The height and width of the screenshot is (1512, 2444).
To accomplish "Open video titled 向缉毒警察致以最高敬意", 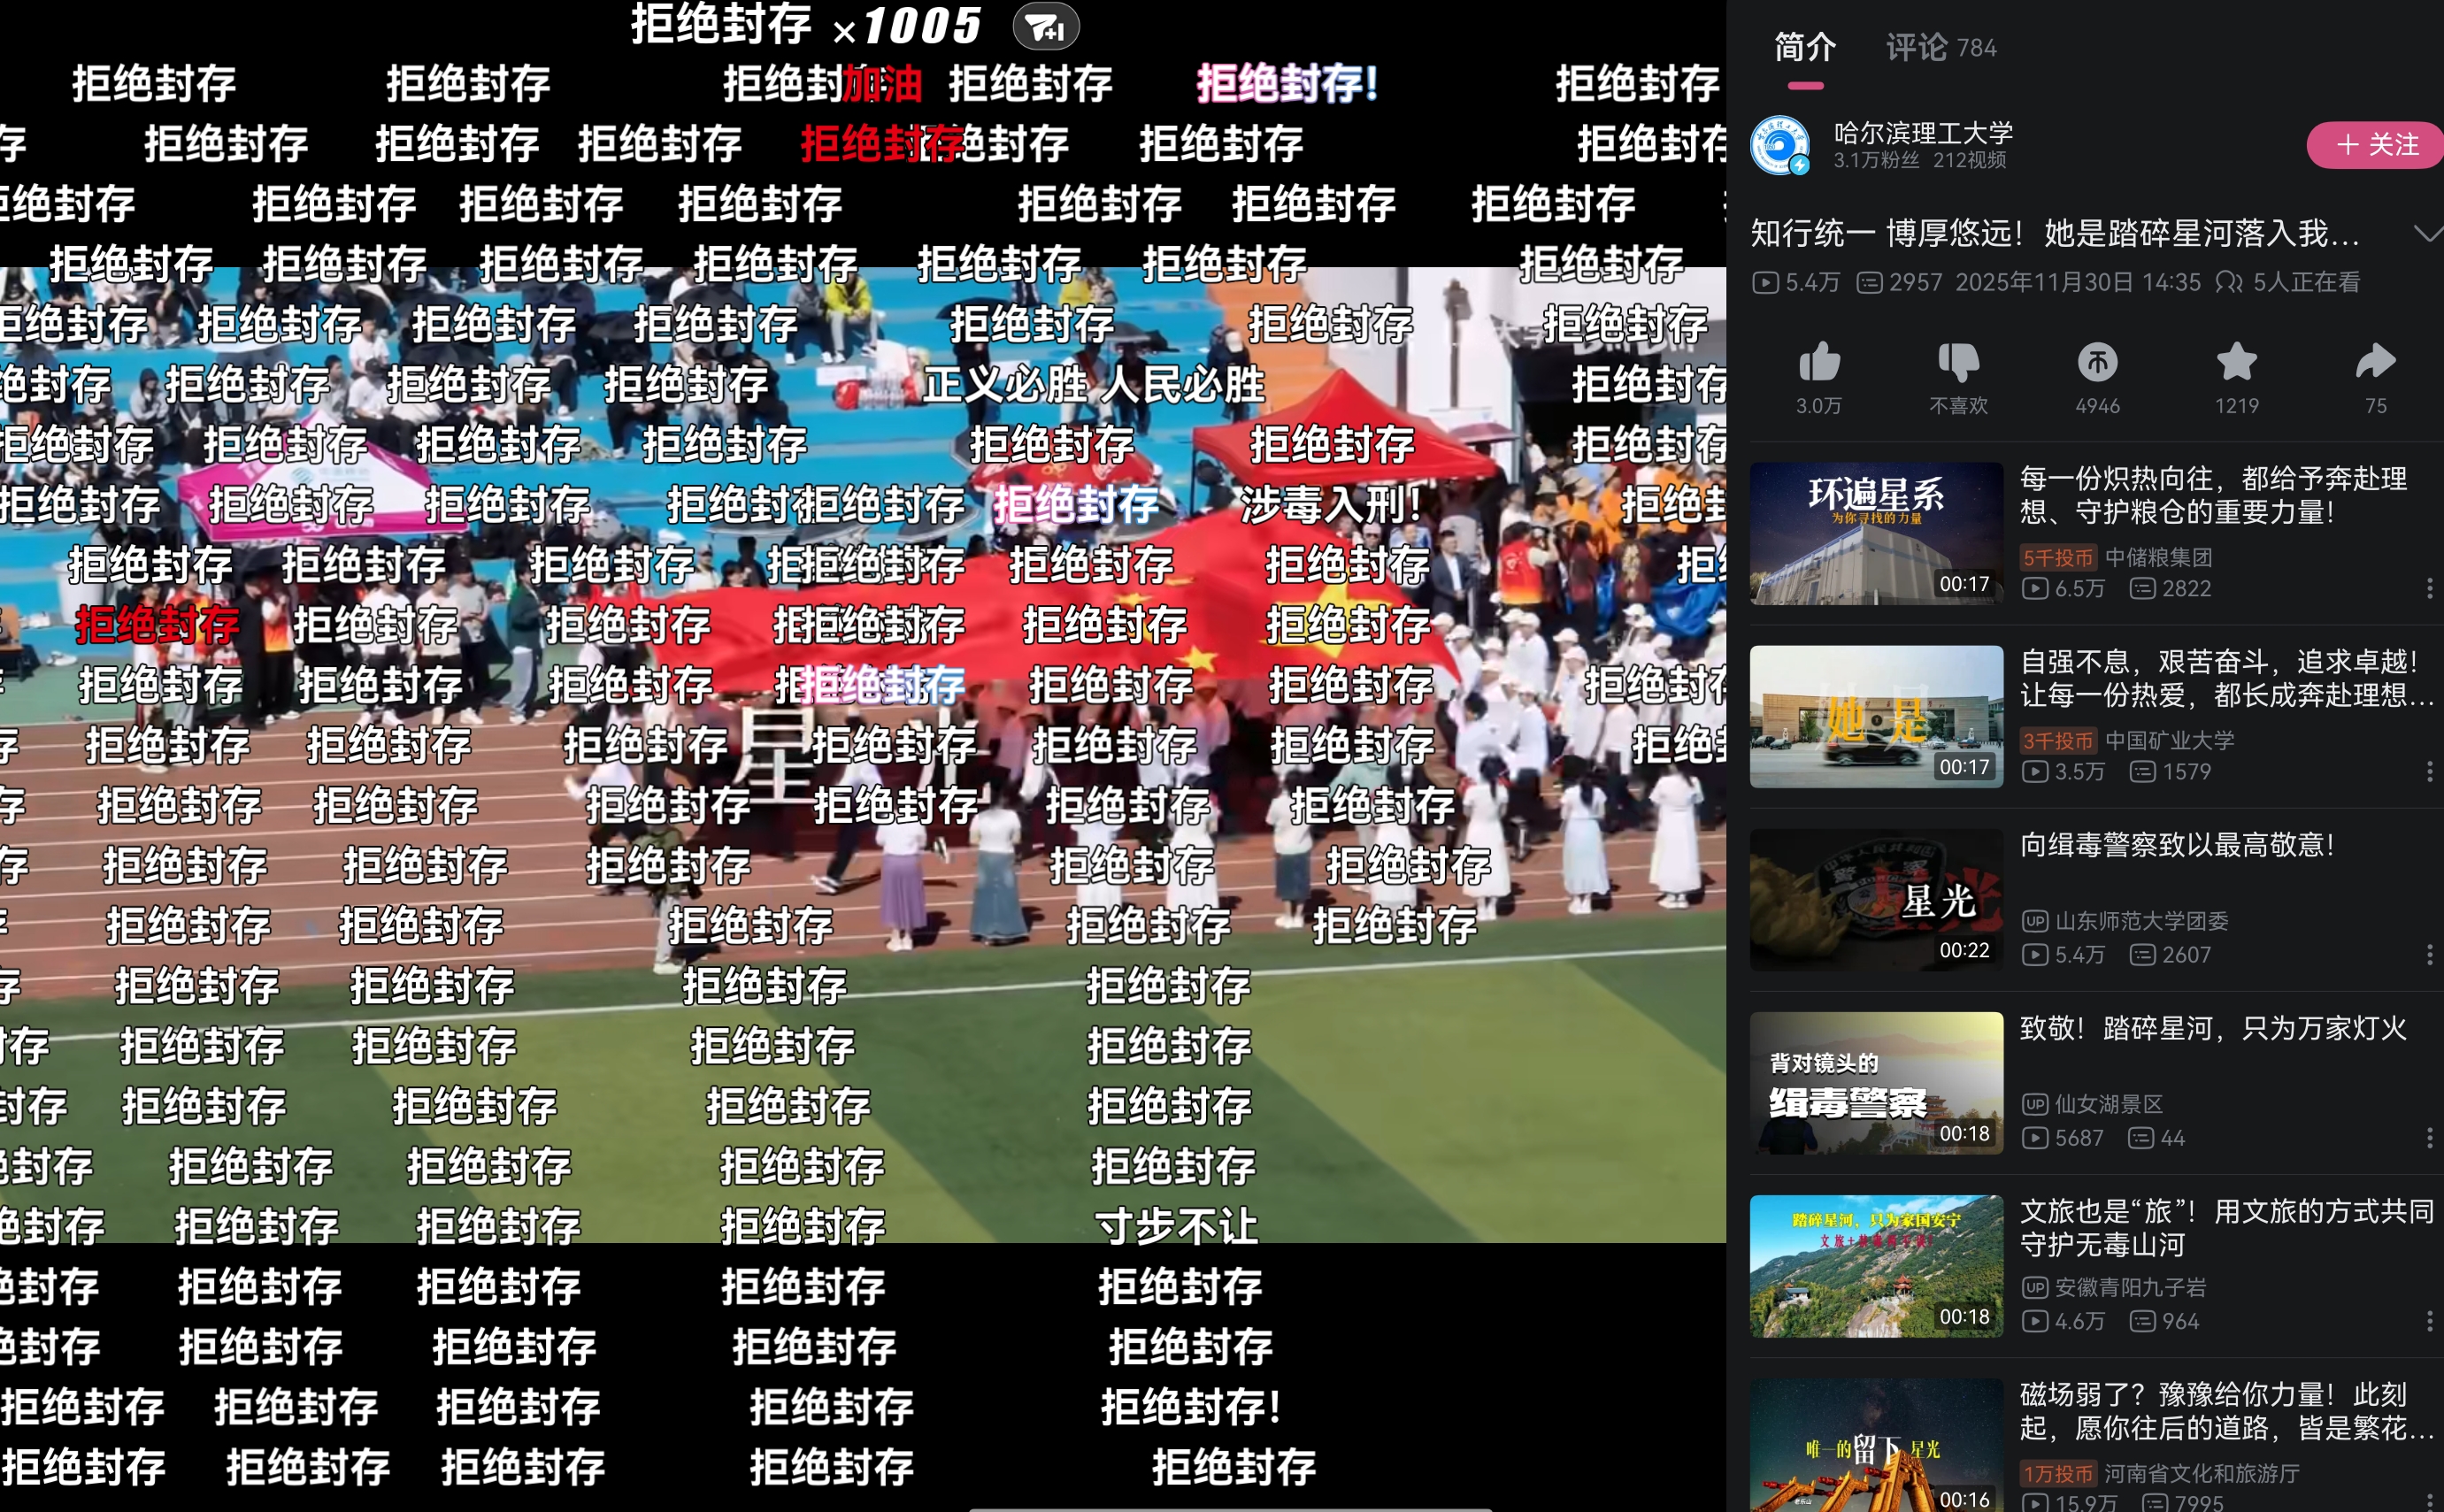I will [x=2176, y=846].
